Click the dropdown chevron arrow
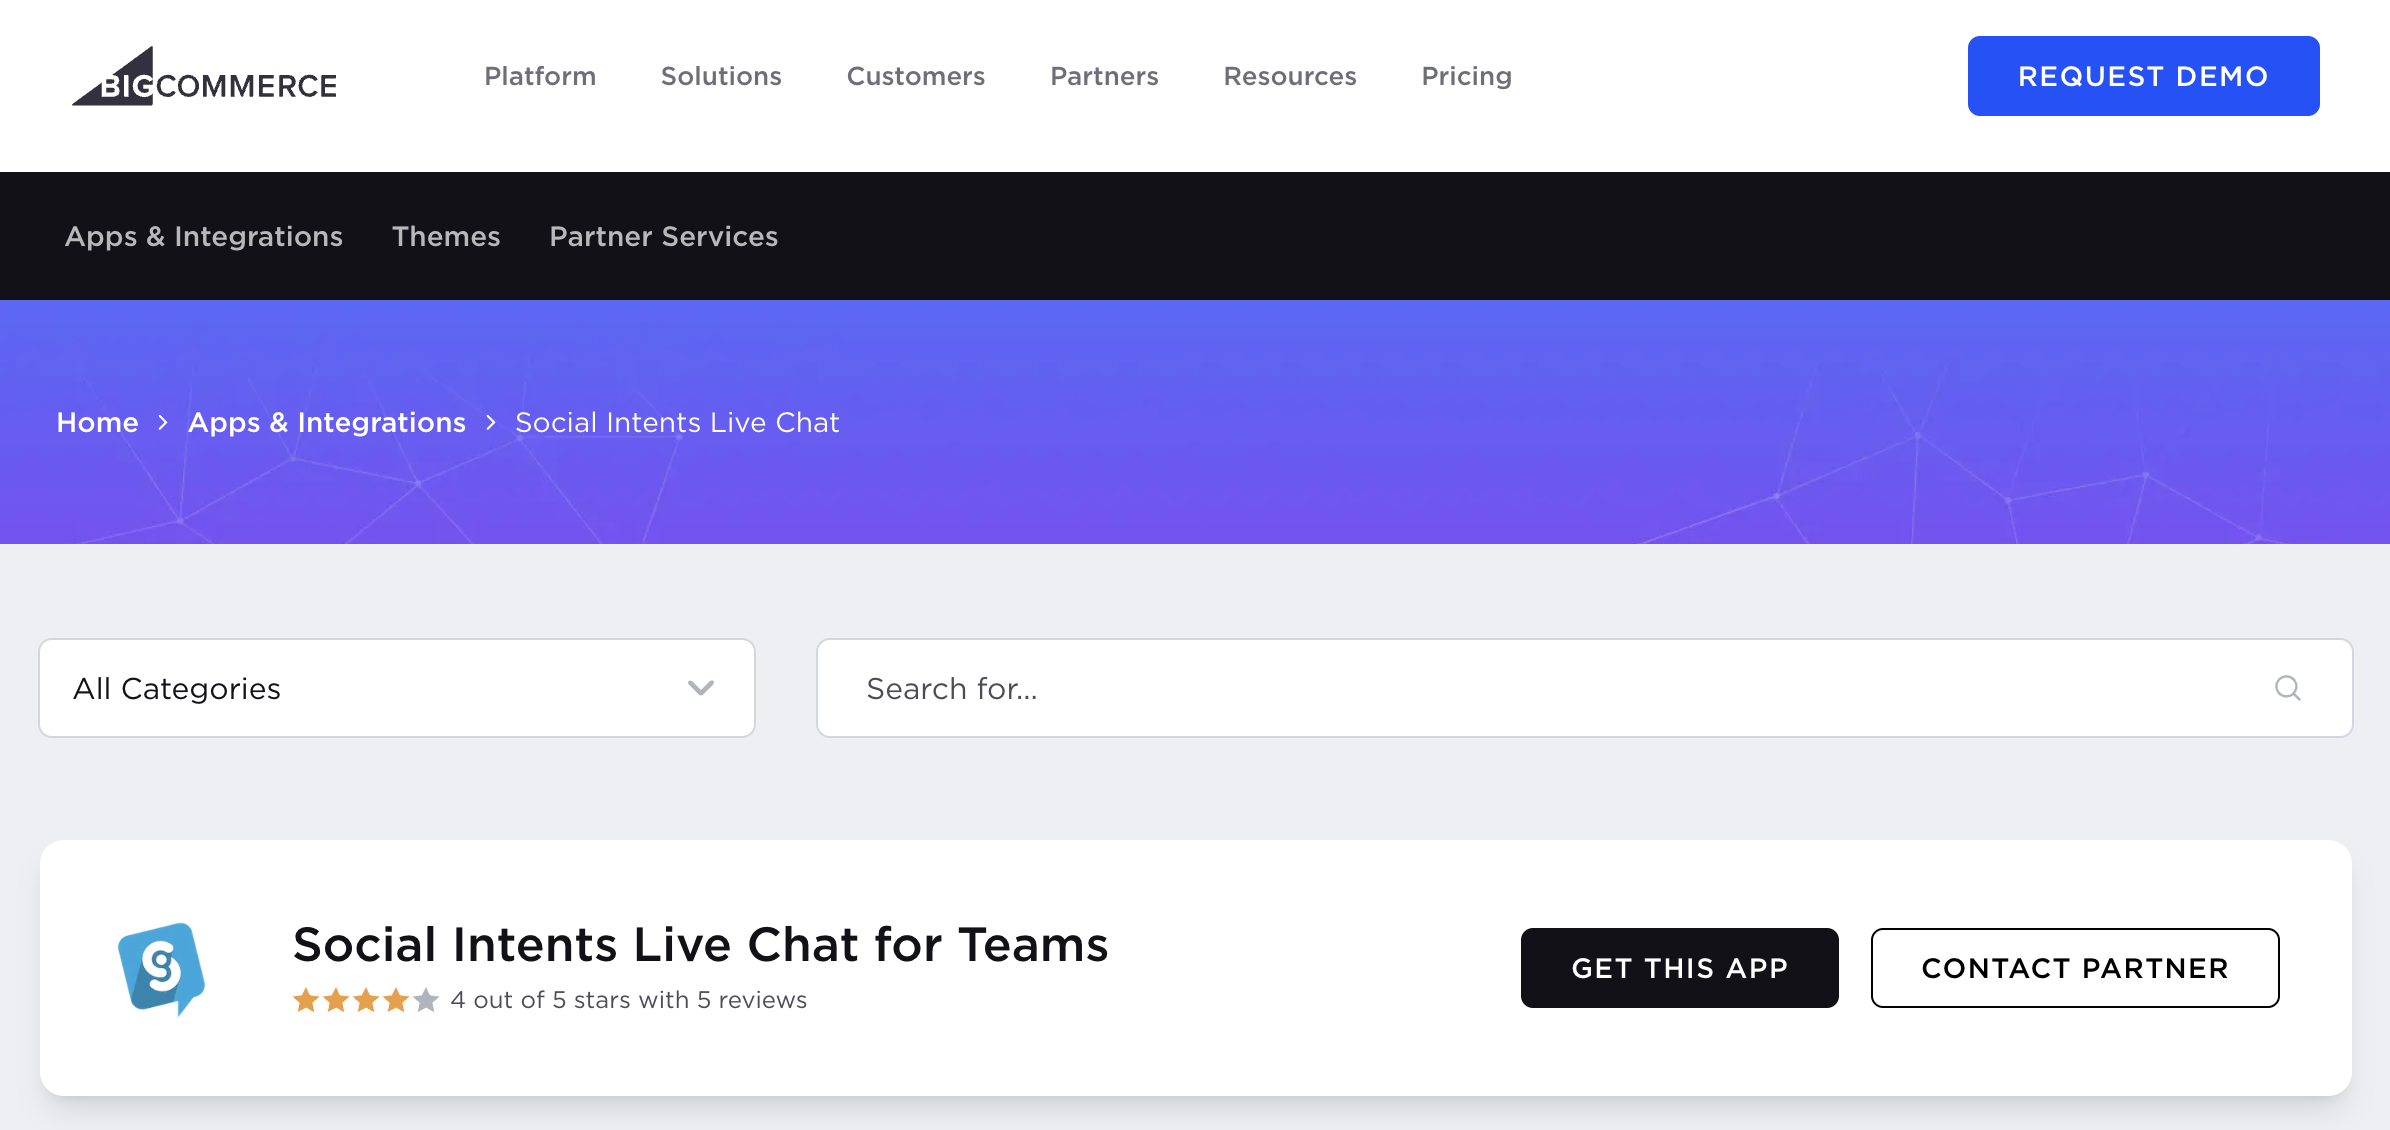The width and height of the screenshot is (2390, 1130). (x=701, y=688)
